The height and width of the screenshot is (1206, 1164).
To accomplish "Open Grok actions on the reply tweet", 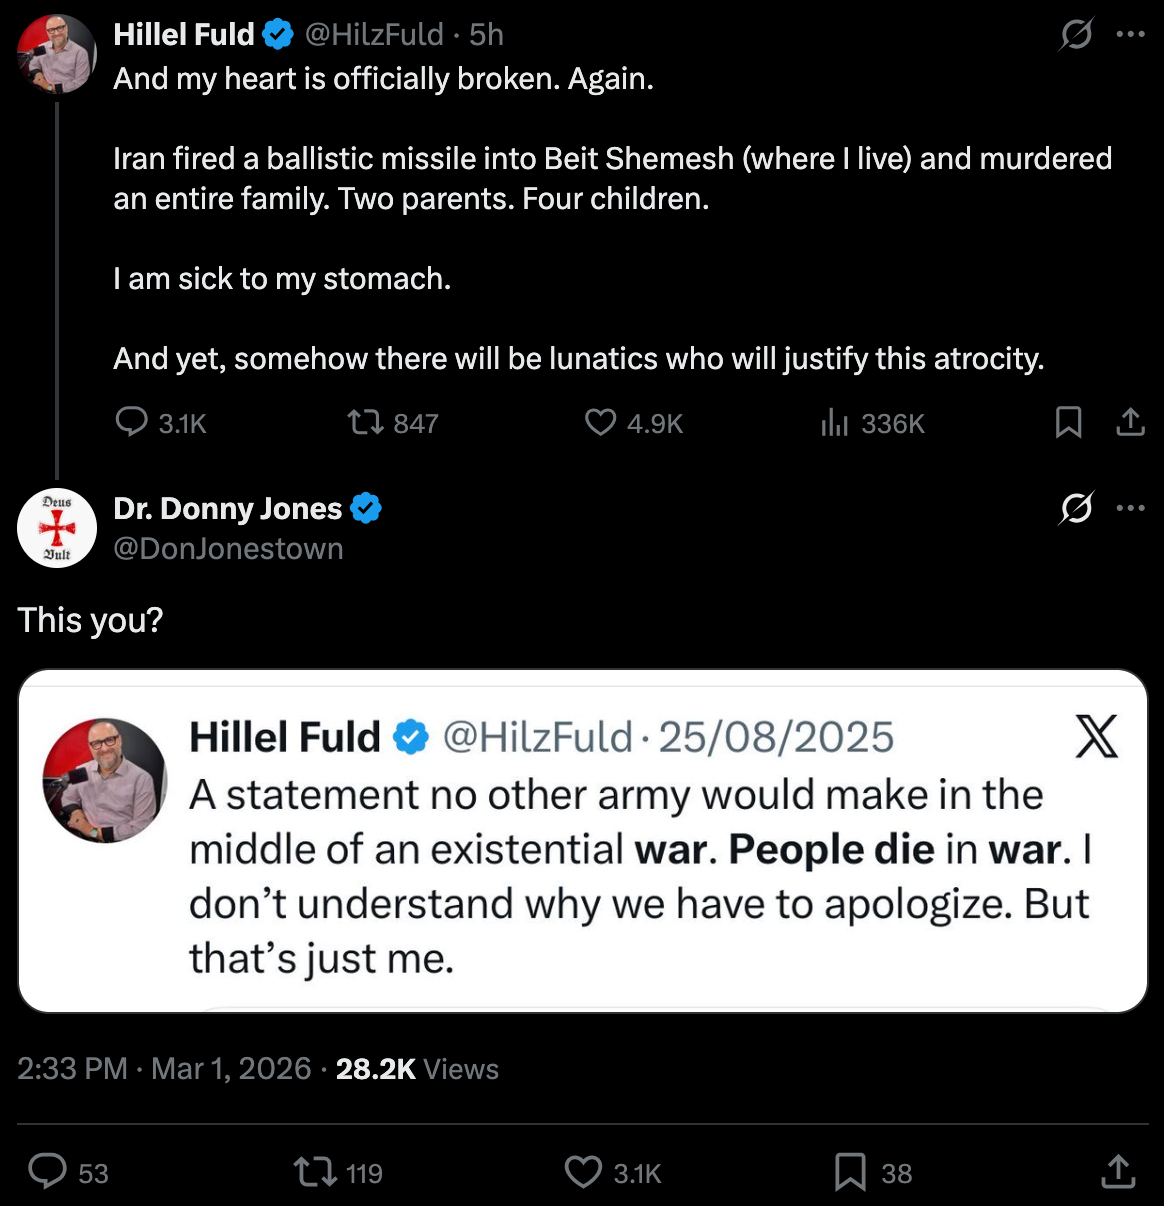I will [1076, 508].
